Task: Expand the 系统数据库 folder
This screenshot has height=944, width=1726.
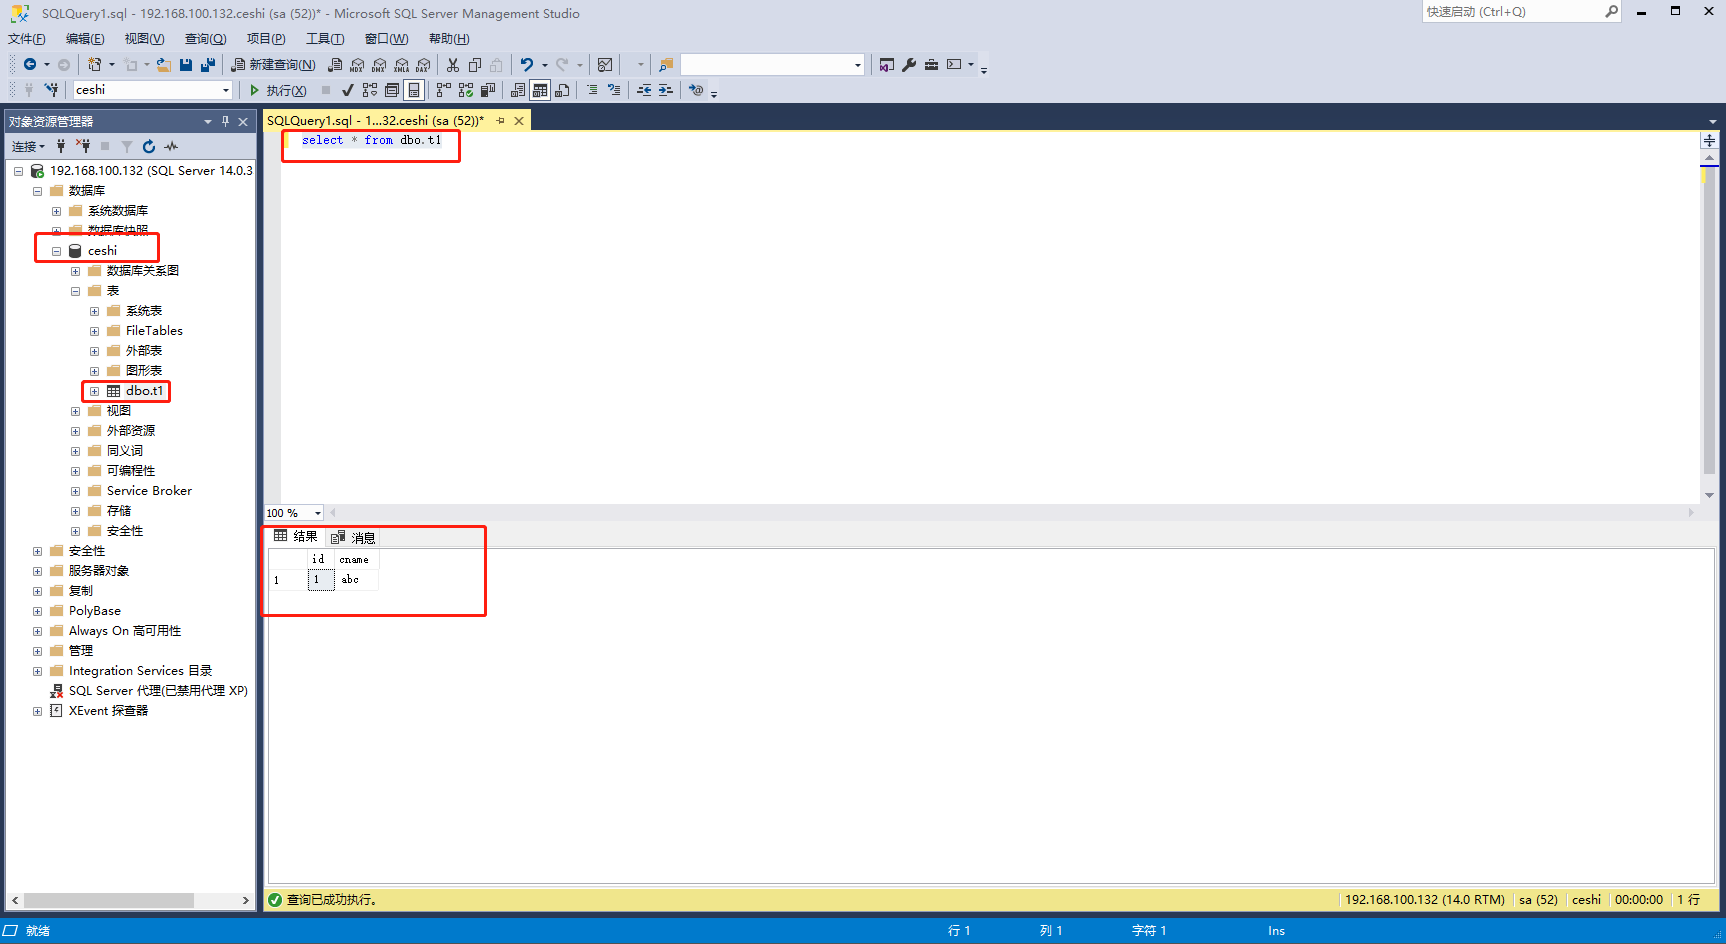Action: [56, 211]
